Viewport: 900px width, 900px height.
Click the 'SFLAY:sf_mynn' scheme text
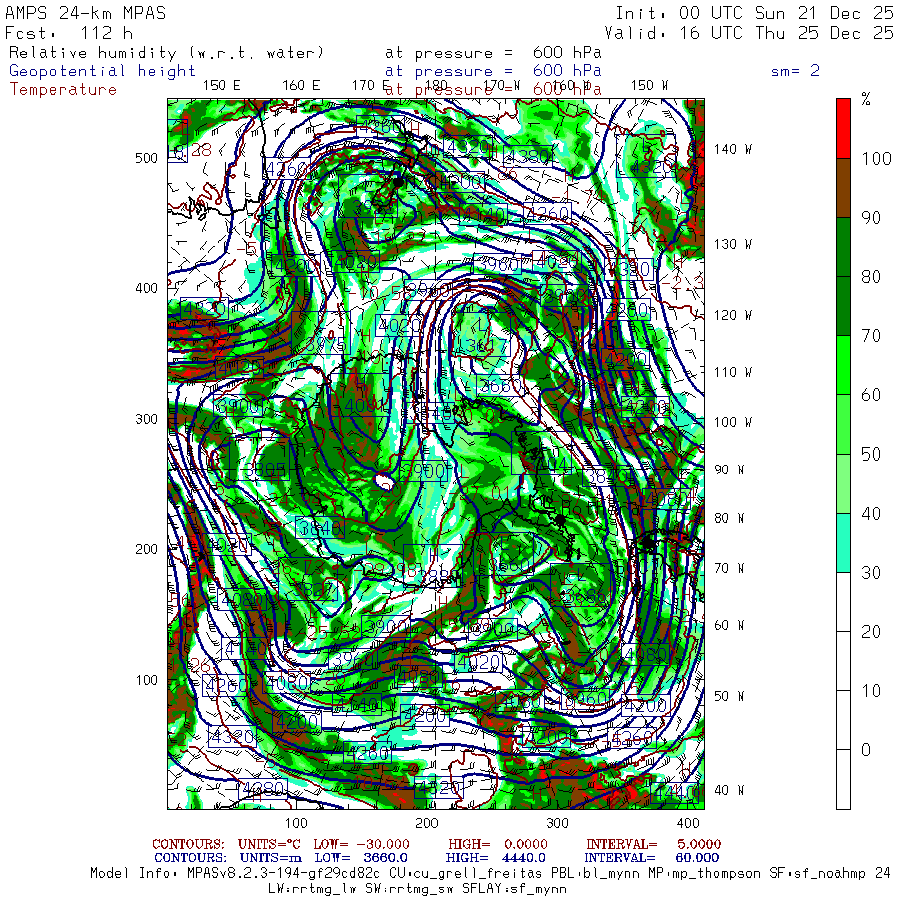tap(514, 889)
